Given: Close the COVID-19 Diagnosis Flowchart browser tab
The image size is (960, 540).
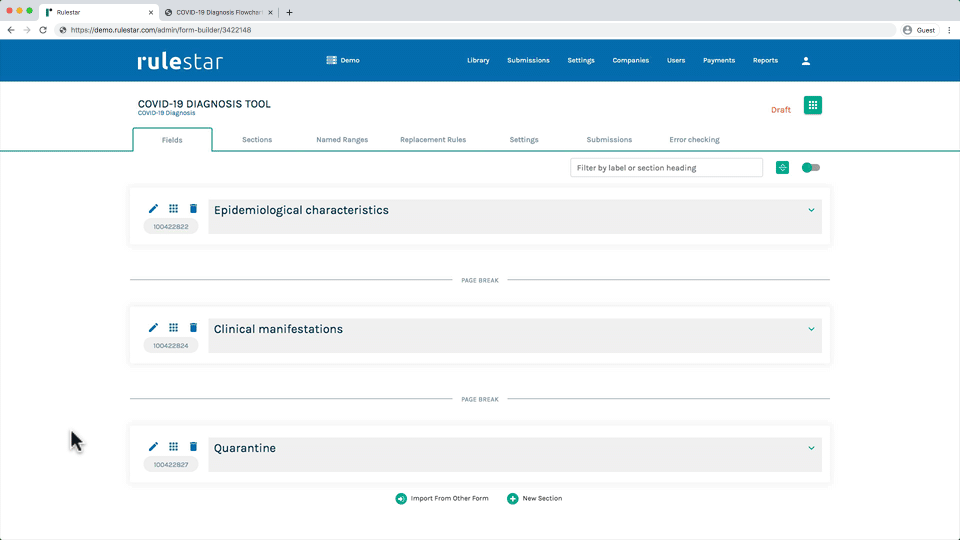Looking at the screenshot, I should pyautogui.click(x=270, y=12).
